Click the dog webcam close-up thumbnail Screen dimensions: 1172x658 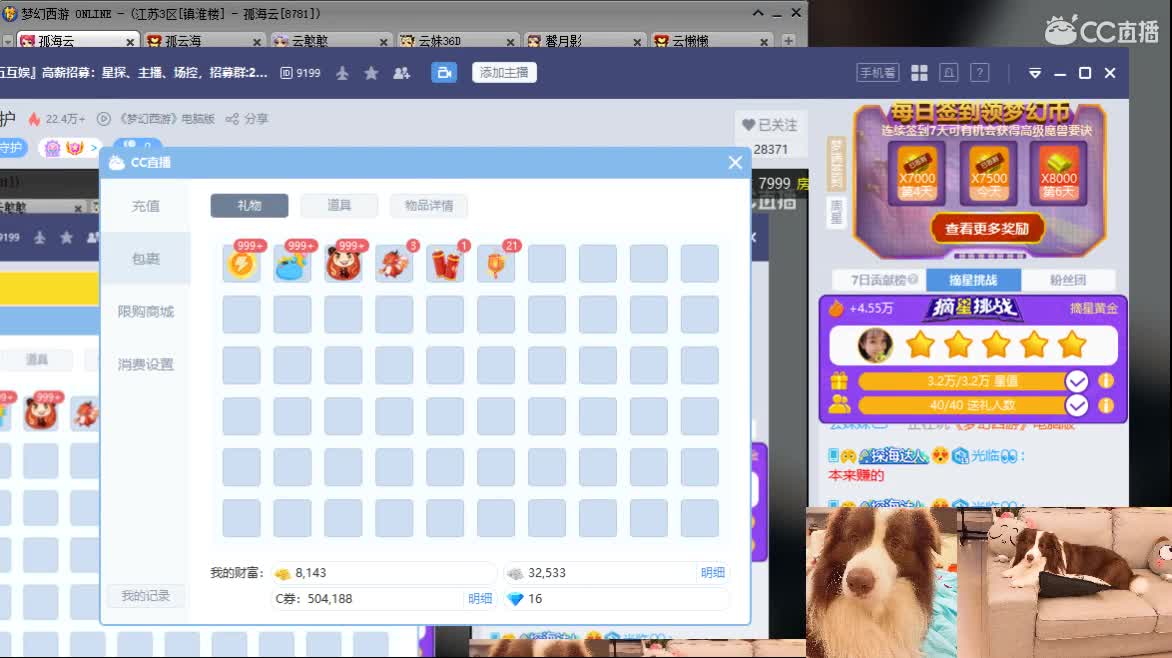click(x=882, y=582)
